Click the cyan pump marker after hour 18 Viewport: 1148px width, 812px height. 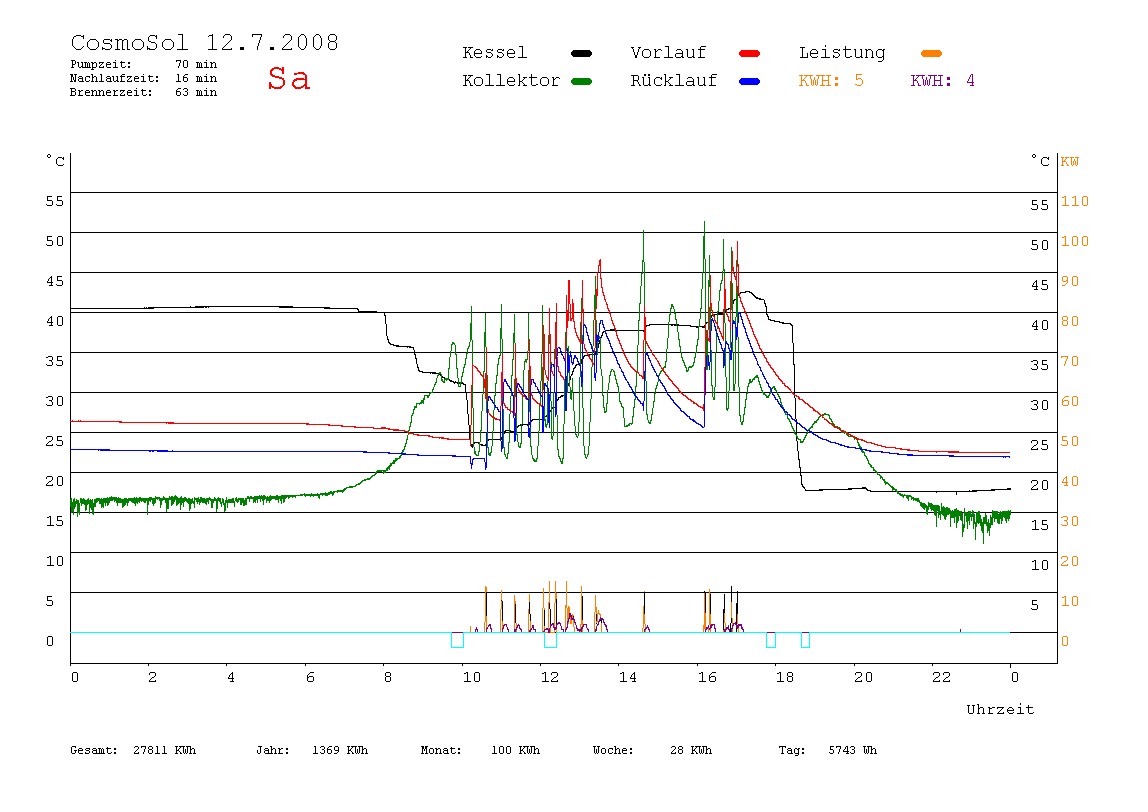pos(805,640)
